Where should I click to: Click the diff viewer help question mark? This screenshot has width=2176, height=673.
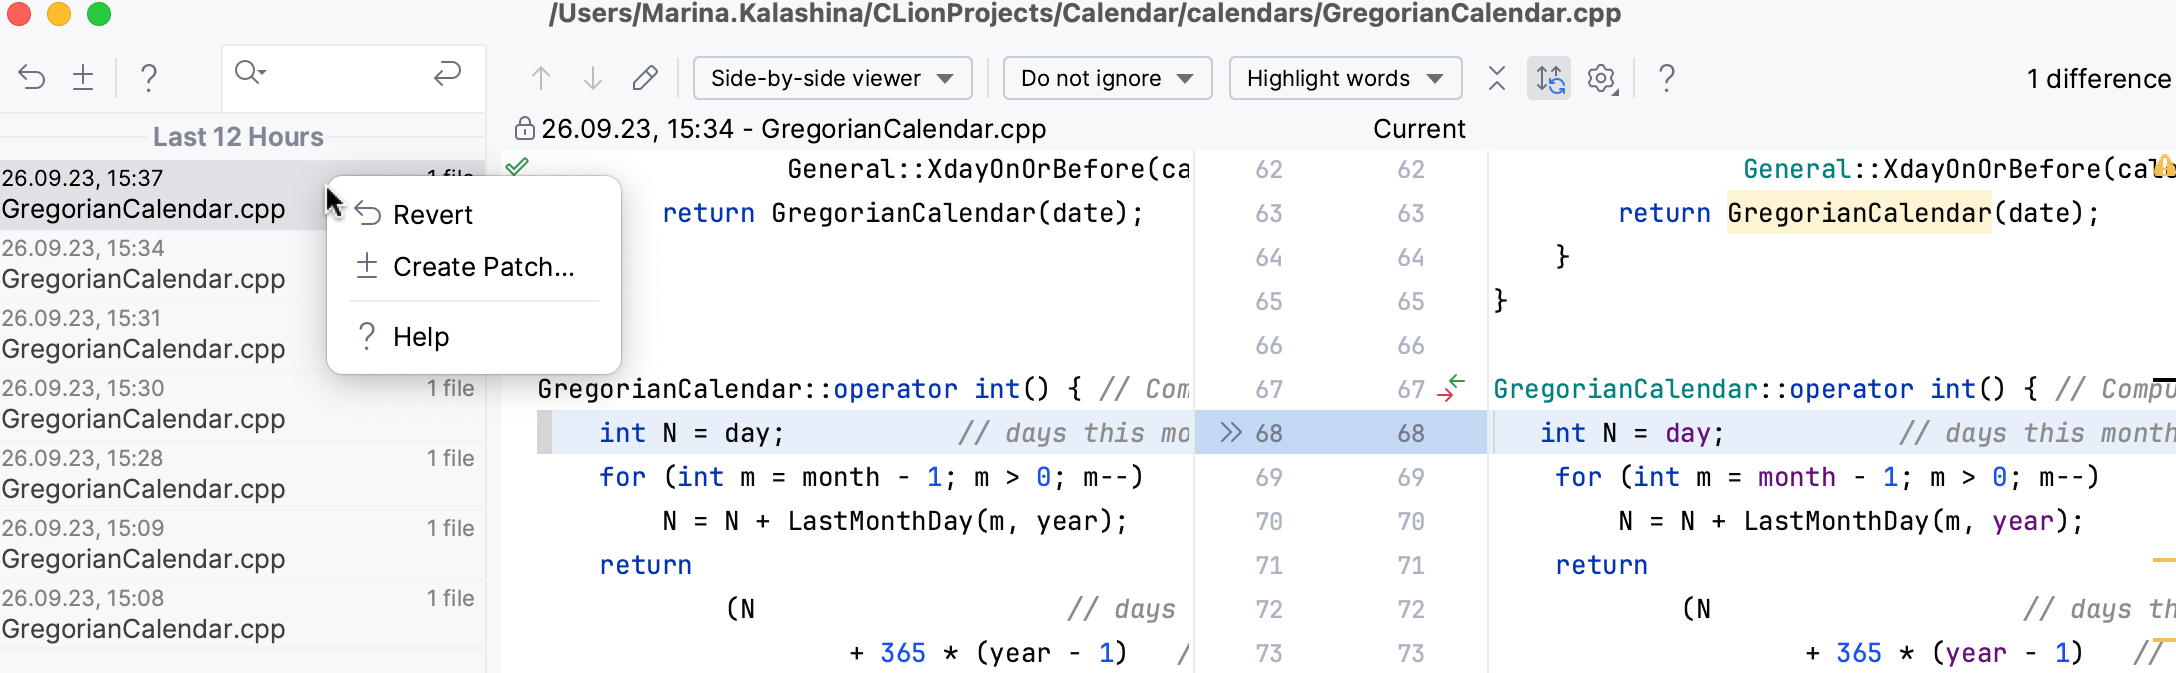click(1666, 78)
